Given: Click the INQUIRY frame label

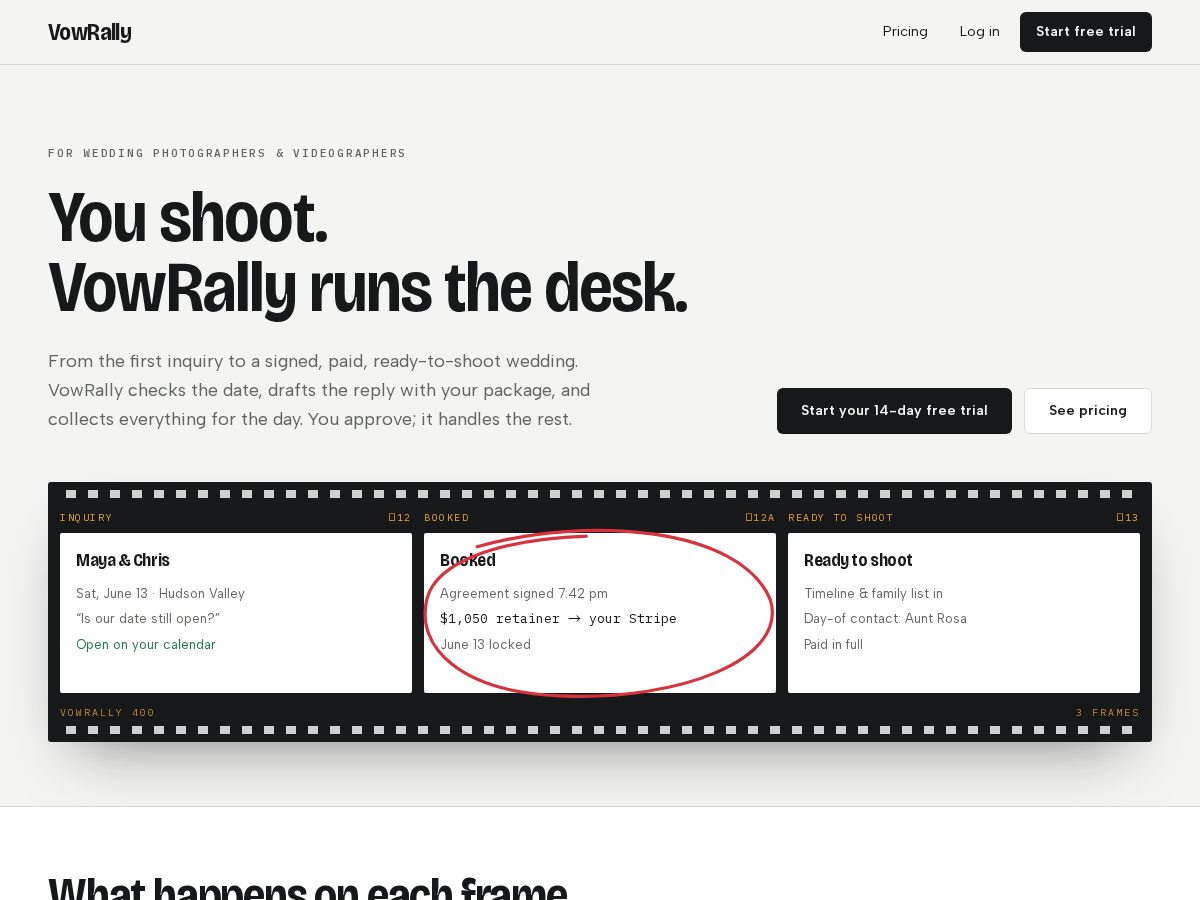Looking at the screenshot, I should (86, 518).
